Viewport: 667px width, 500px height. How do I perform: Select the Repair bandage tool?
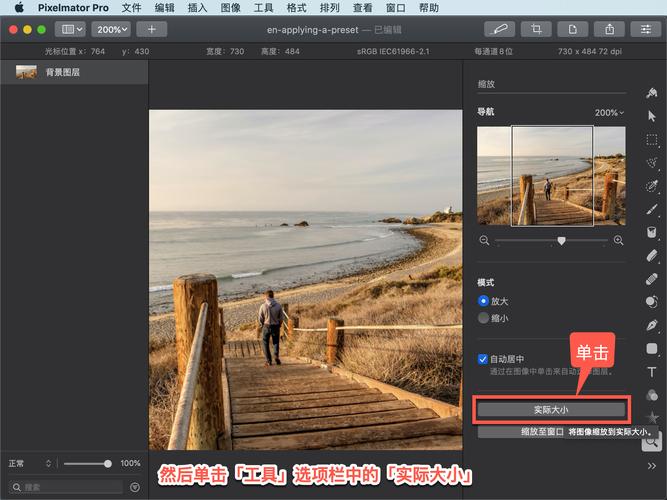652,279
